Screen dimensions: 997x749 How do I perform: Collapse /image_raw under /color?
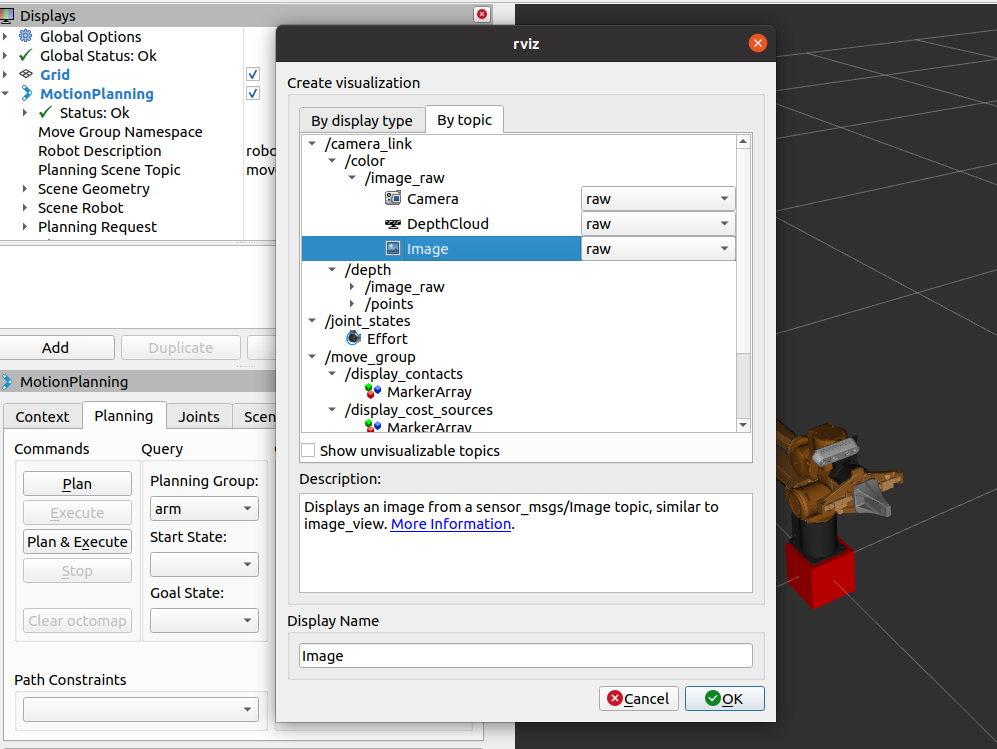pyautogui.click(x=352, y=178)
